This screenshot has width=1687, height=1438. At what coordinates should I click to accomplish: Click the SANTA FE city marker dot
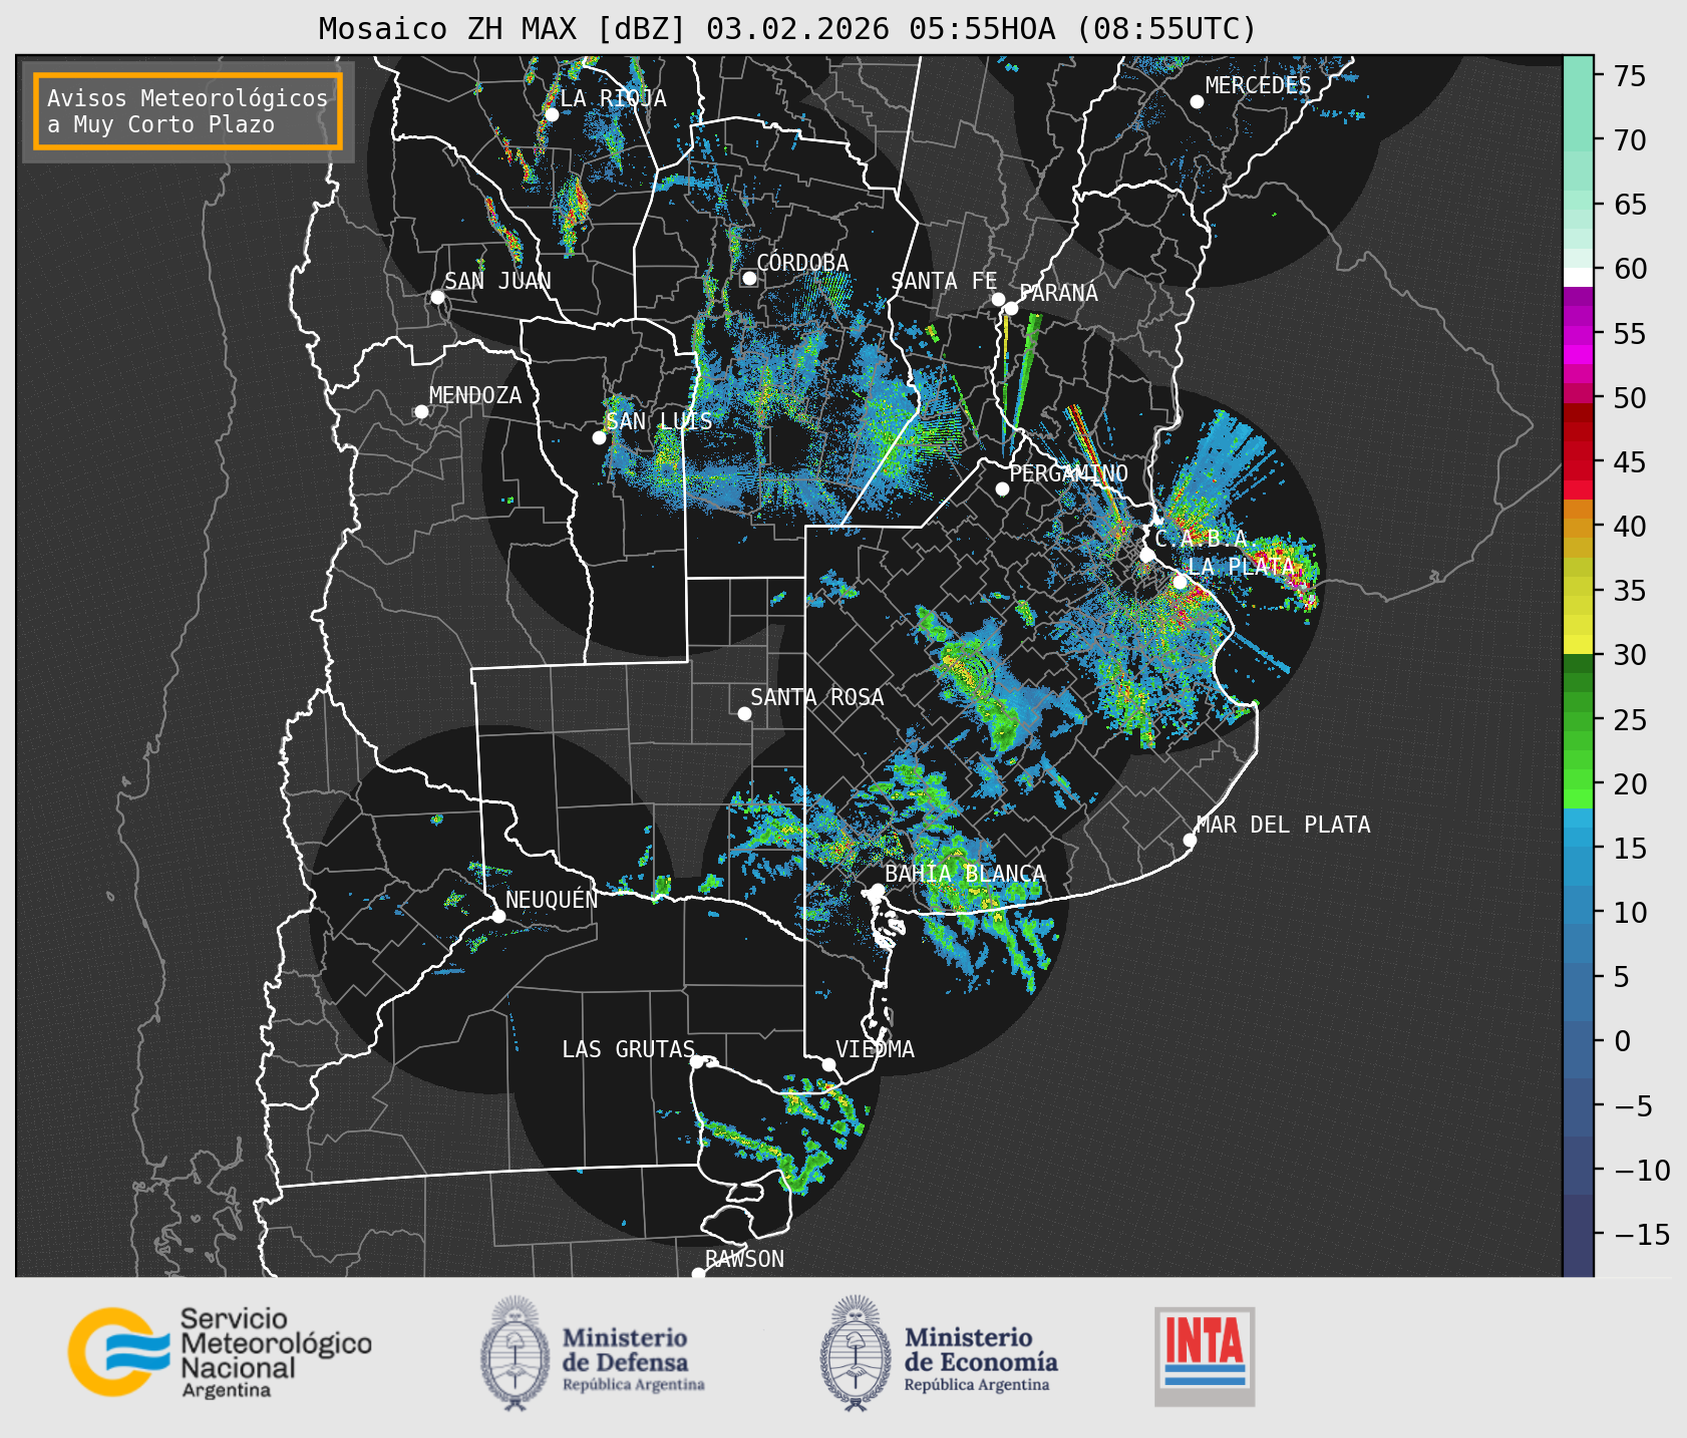pos(998,299)
